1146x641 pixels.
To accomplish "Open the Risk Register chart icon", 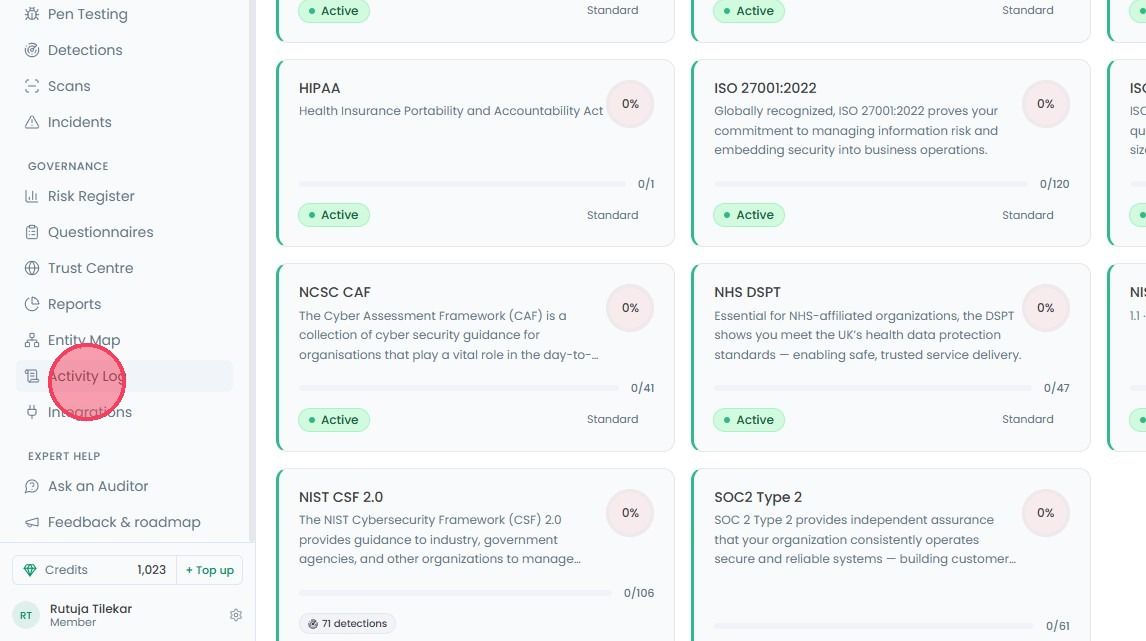I will [31, 196].
